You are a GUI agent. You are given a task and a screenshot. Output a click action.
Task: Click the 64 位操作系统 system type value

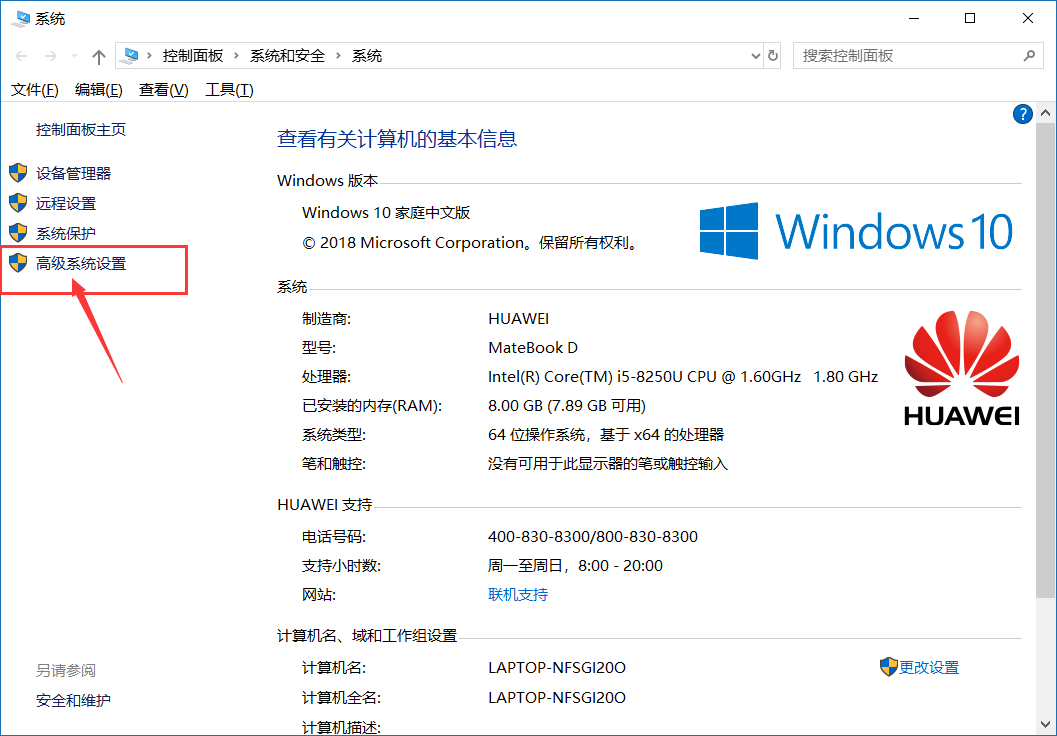tap(605, 435)
